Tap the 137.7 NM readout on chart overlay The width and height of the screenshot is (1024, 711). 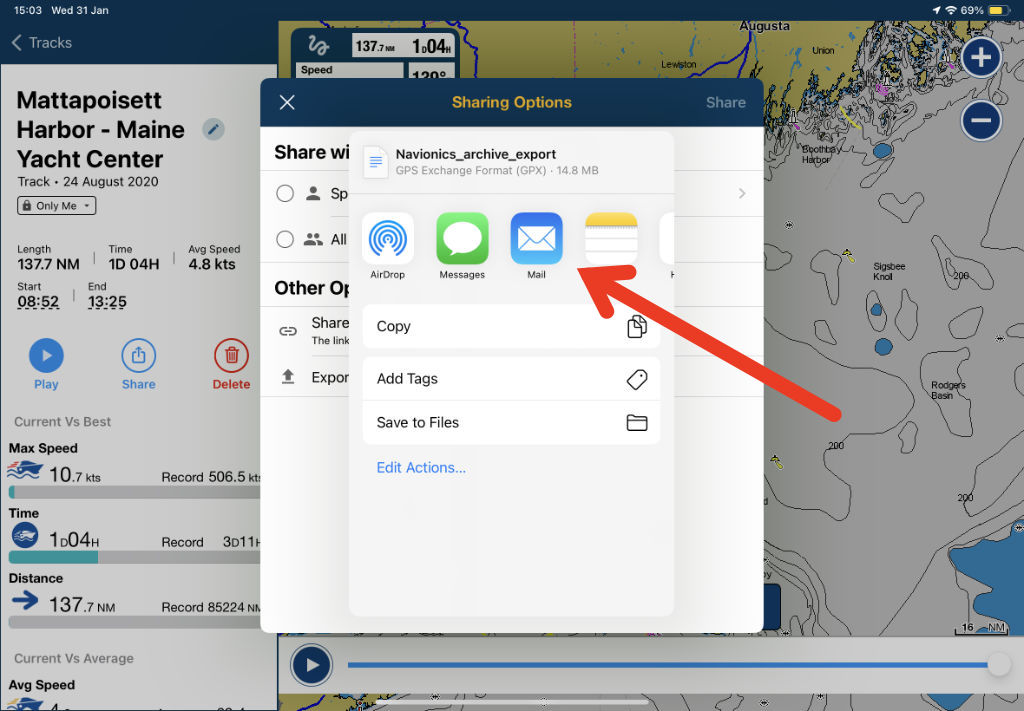pos(375,46)
